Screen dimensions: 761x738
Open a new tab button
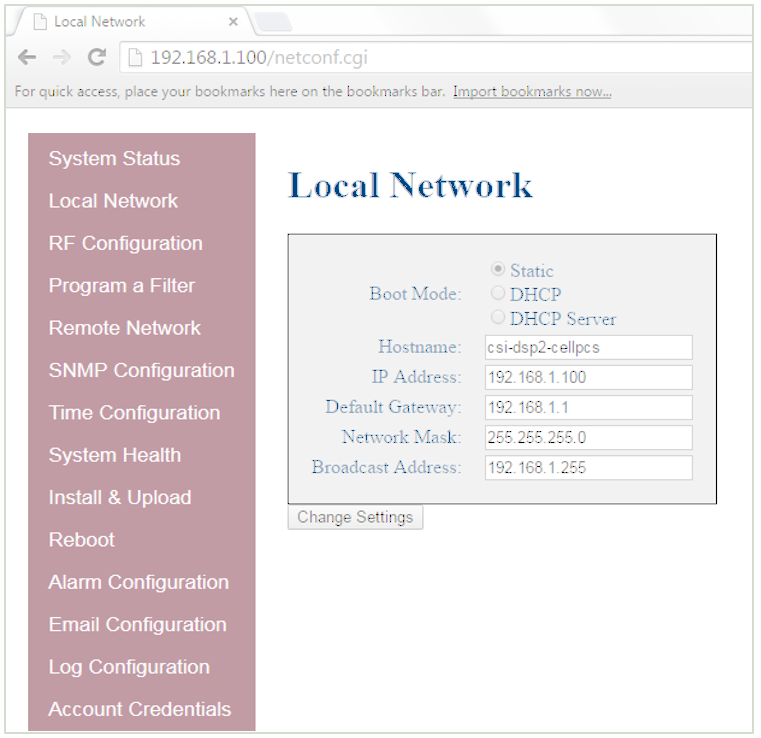pyautogui.click(x=273, y=22)
